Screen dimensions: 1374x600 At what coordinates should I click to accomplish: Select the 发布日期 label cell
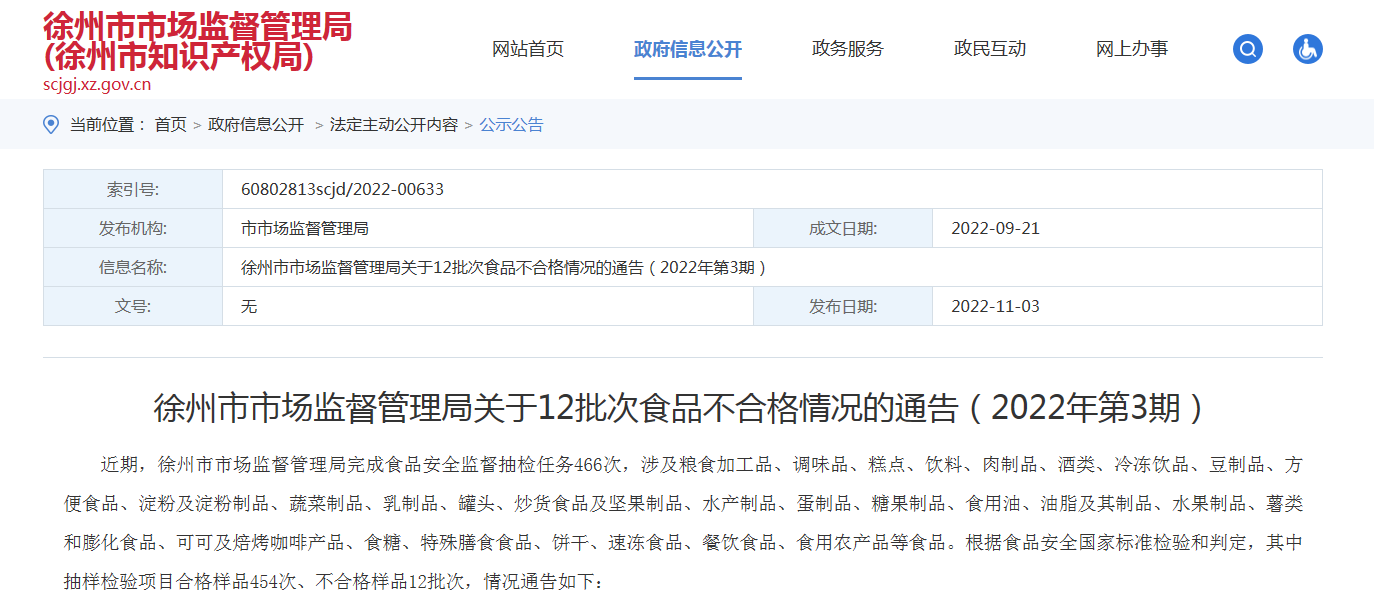coord(843,306)
